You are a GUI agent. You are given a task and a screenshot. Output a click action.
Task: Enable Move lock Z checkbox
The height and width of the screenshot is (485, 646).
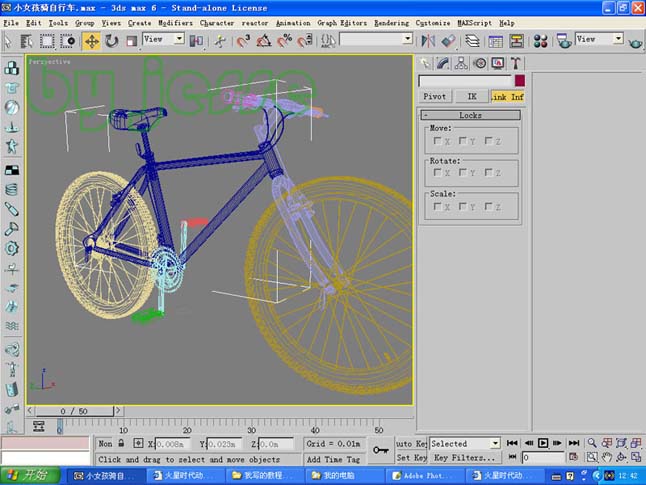click(488, 141)
